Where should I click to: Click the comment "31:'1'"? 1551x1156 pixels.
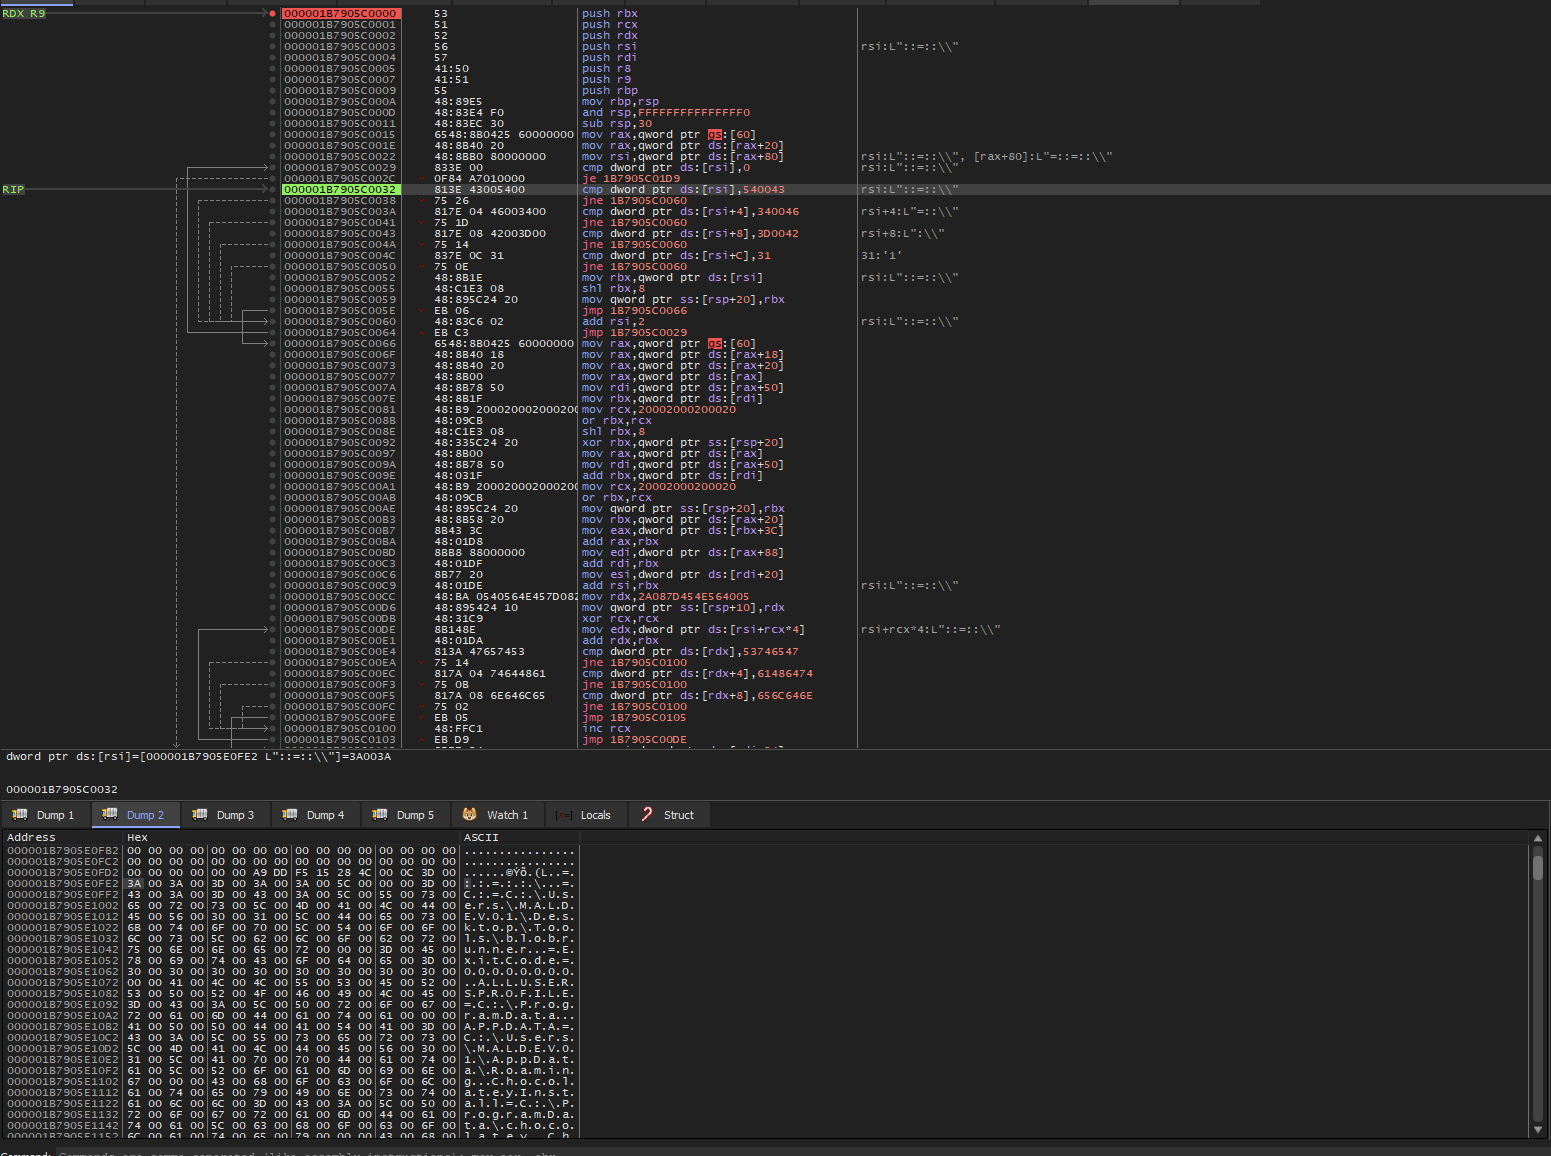point(881,255)
